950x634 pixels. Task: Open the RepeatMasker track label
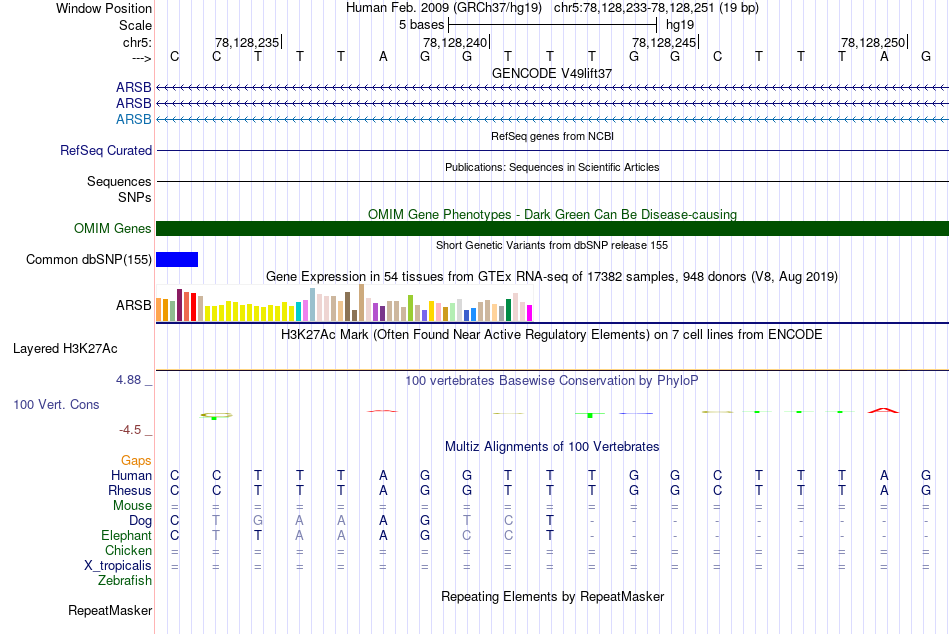coord(110,610)
